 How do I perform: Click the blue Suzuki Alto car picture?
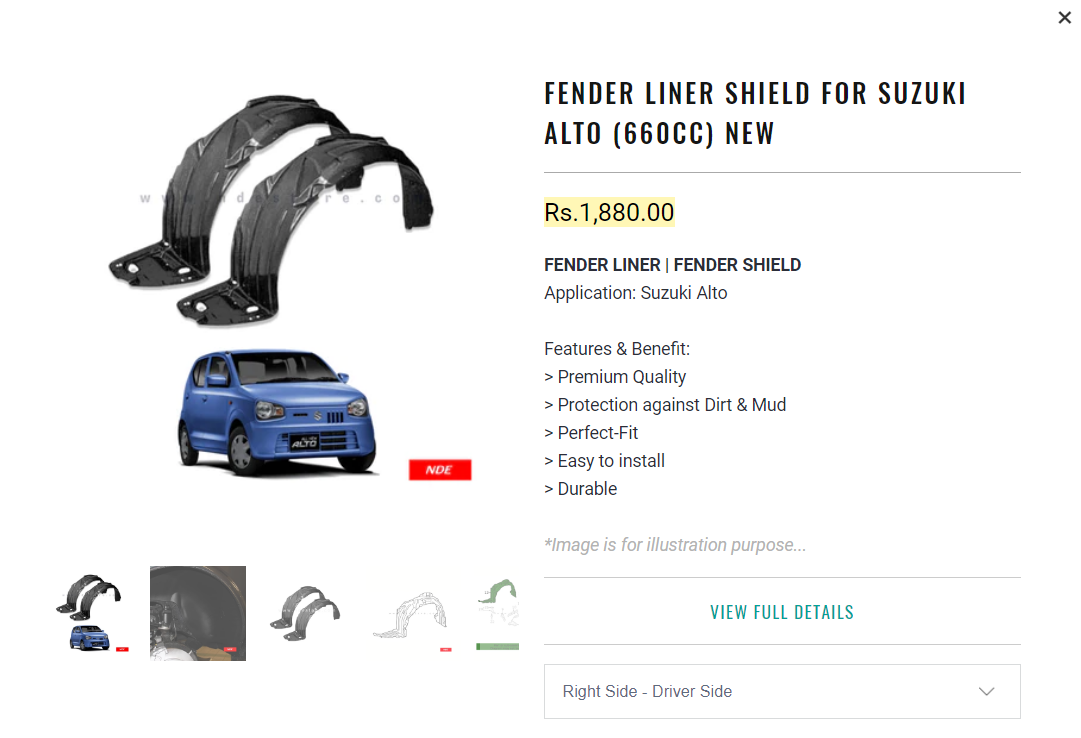coord(277,412)
